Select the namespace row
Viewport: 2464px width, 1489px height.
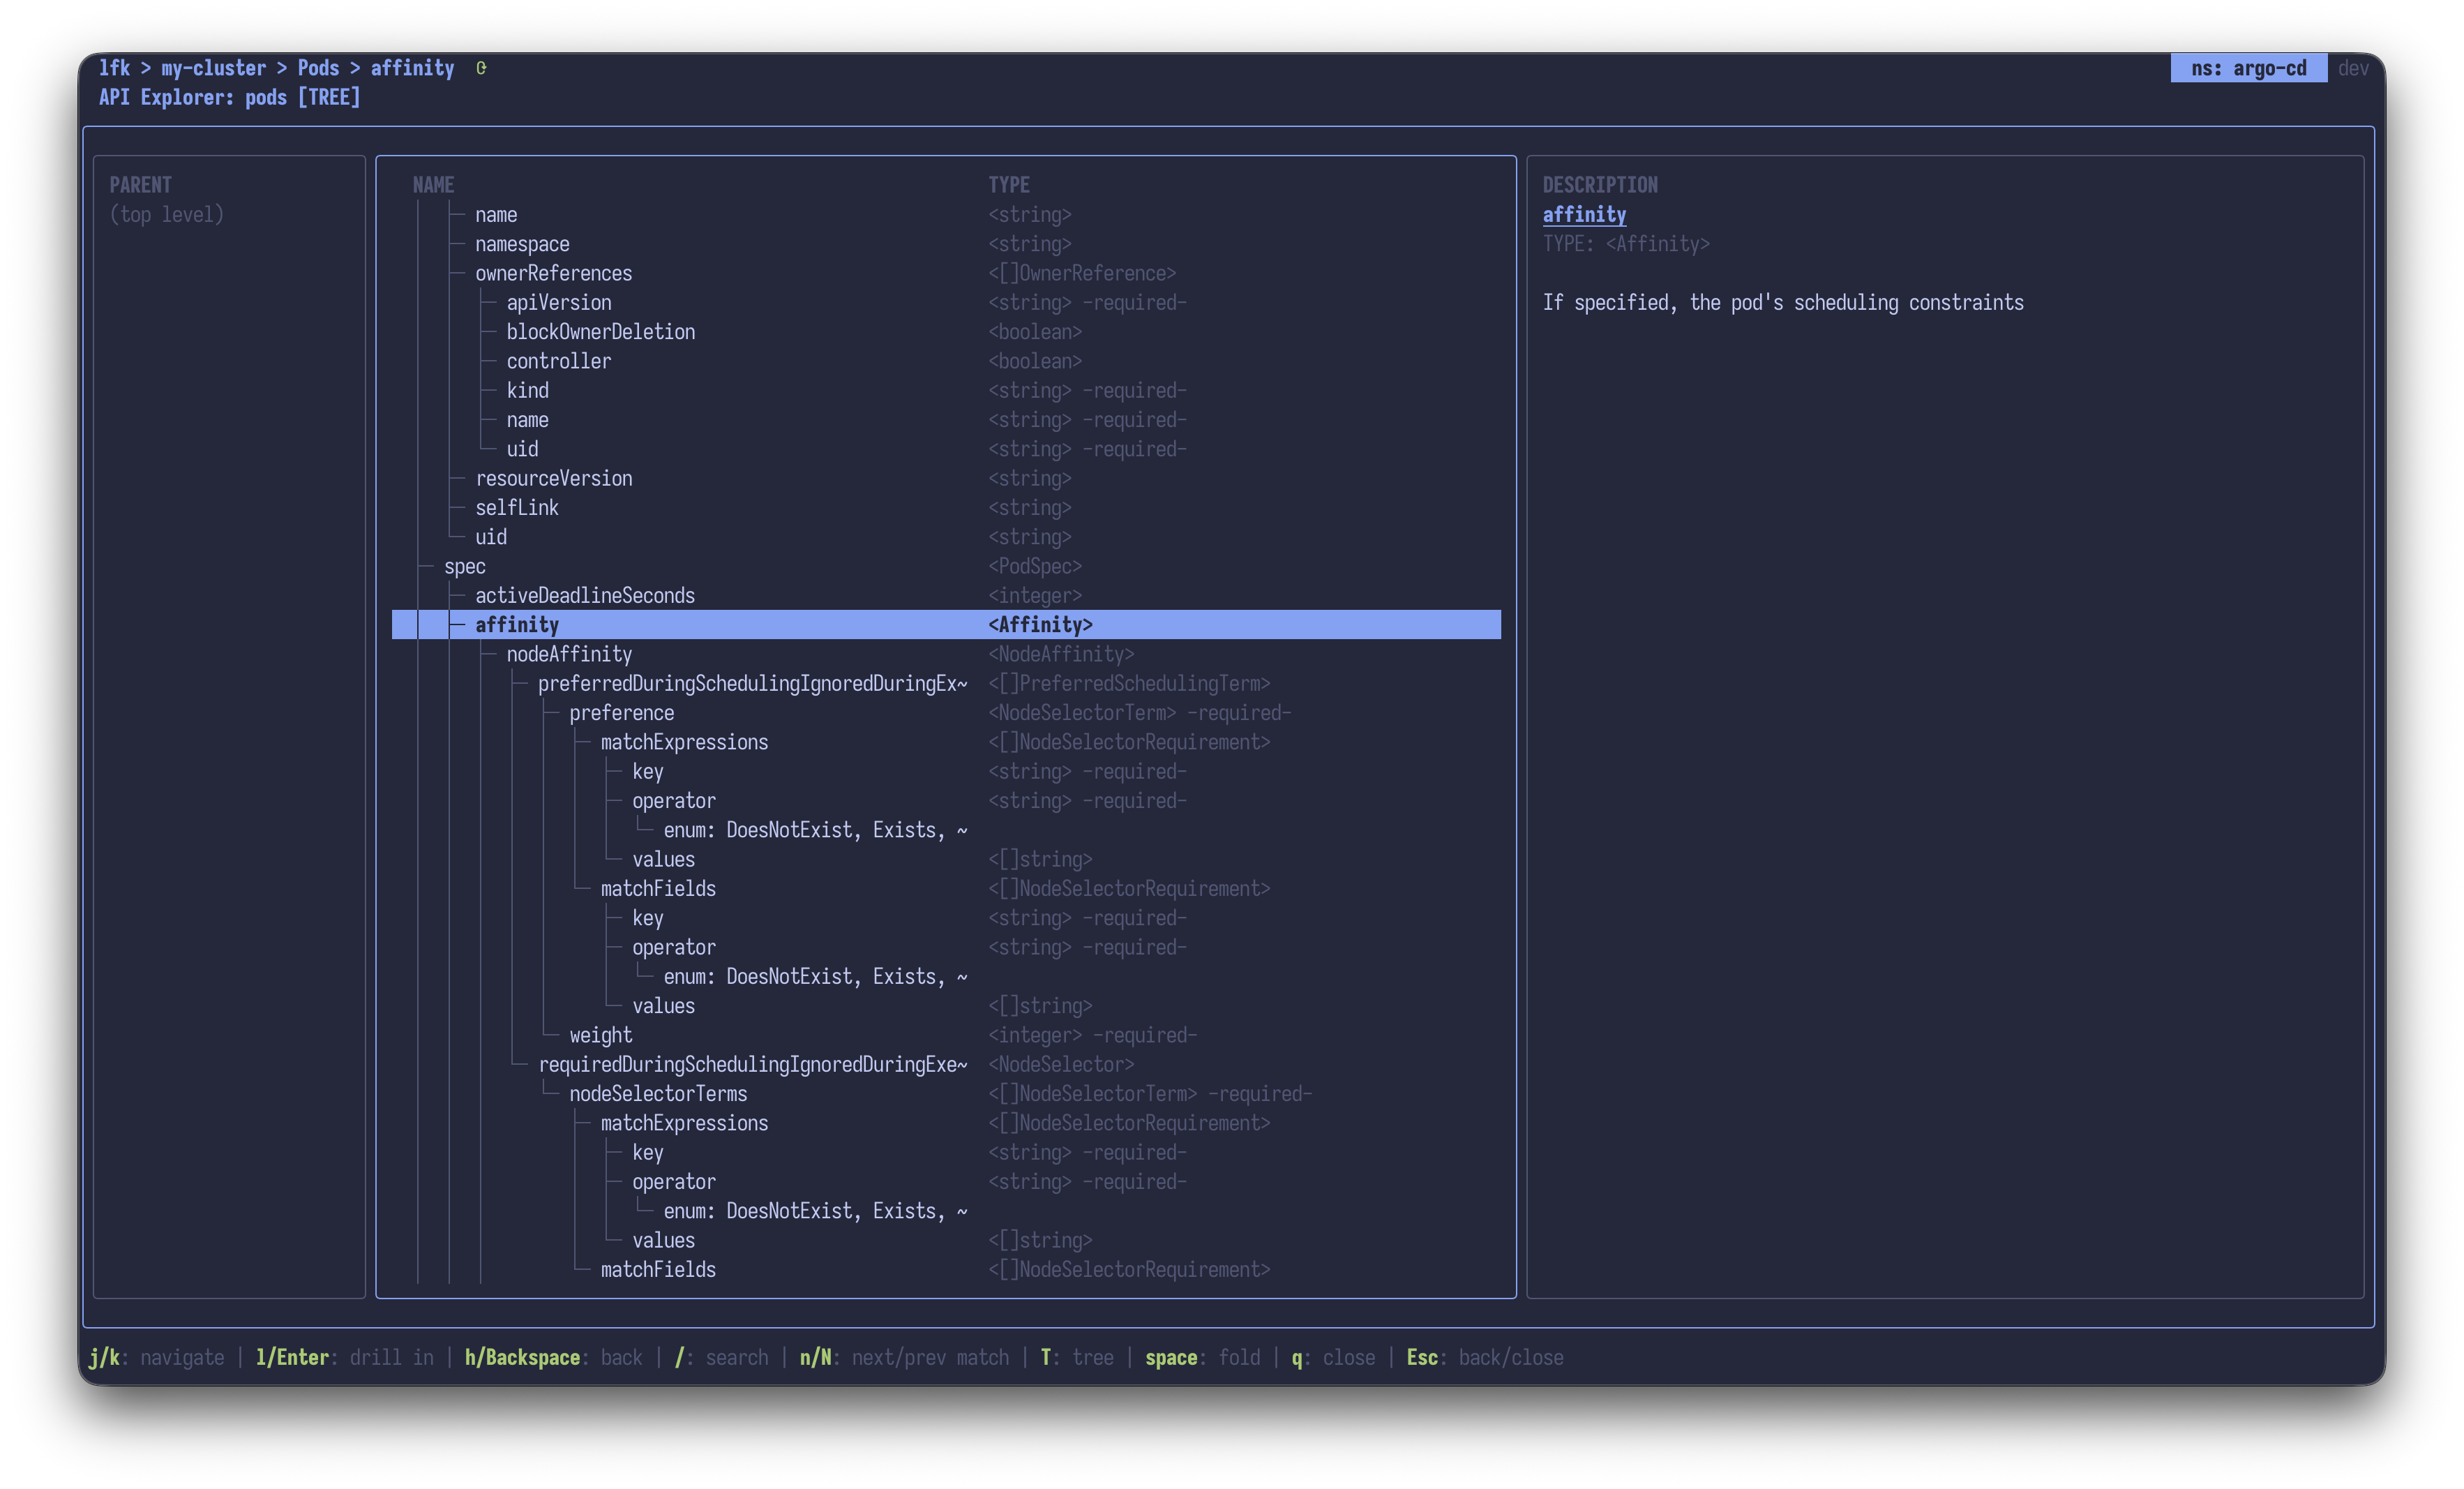click(522, 244)
